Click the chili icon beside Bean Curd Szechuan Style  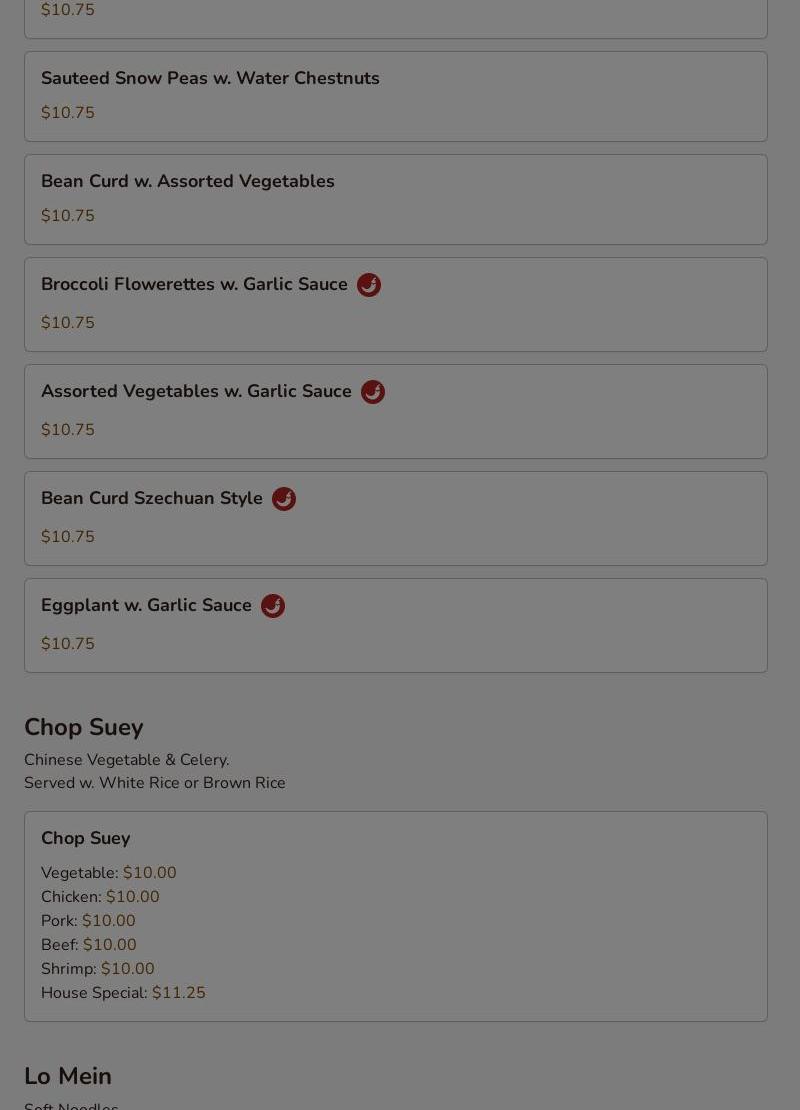[x=284, y=498]
